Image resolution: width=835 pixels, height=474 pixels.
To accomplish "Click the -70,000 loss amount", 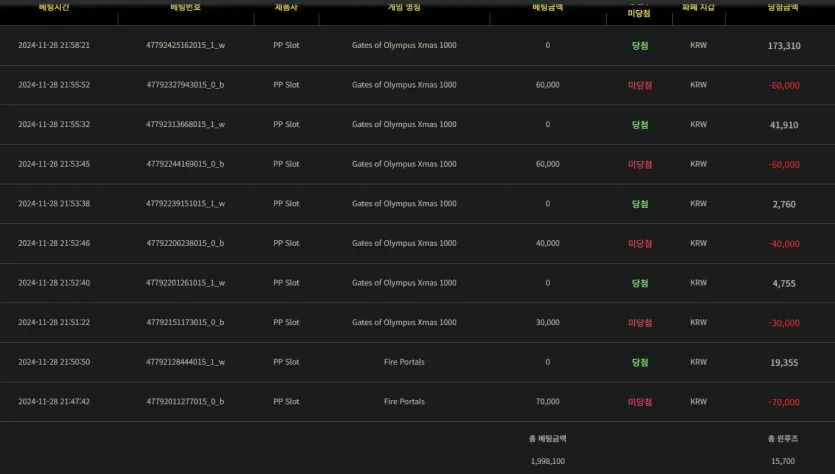I will [783, 402].
